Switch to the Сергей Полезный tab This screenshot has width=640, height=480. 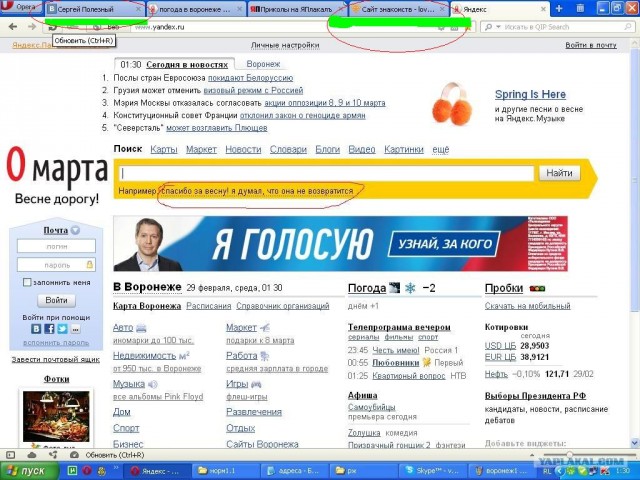click(91, 9)
